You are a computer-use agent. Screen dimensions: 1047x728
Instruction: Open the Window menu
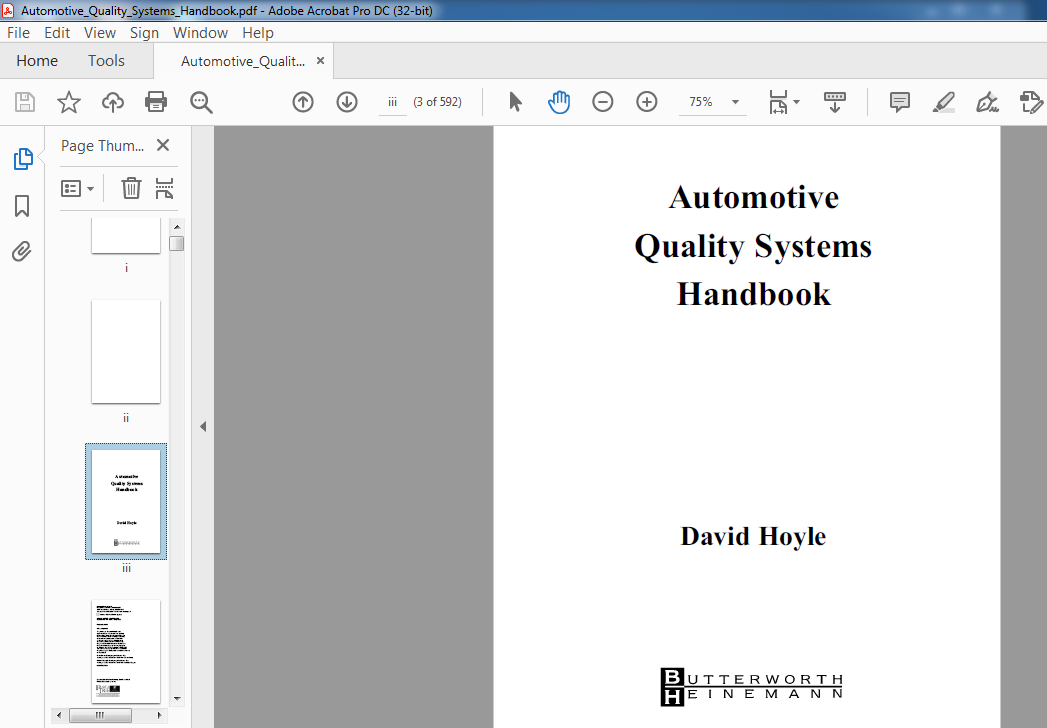(x=200, y=33)
